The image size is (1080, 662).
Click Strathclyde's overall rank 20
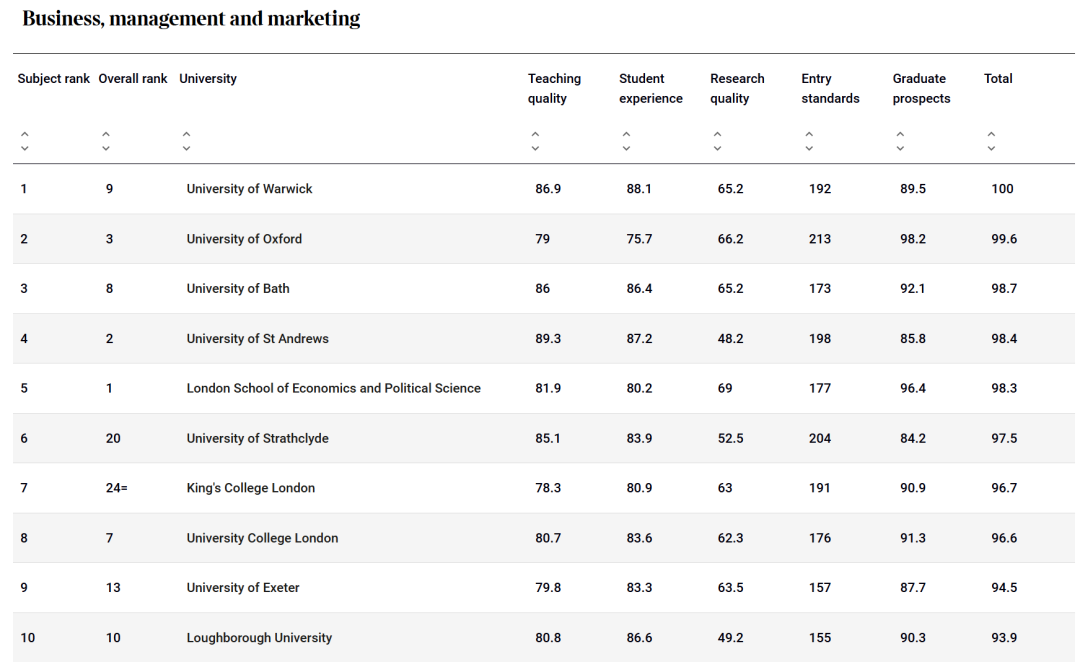tap(113, 438)
